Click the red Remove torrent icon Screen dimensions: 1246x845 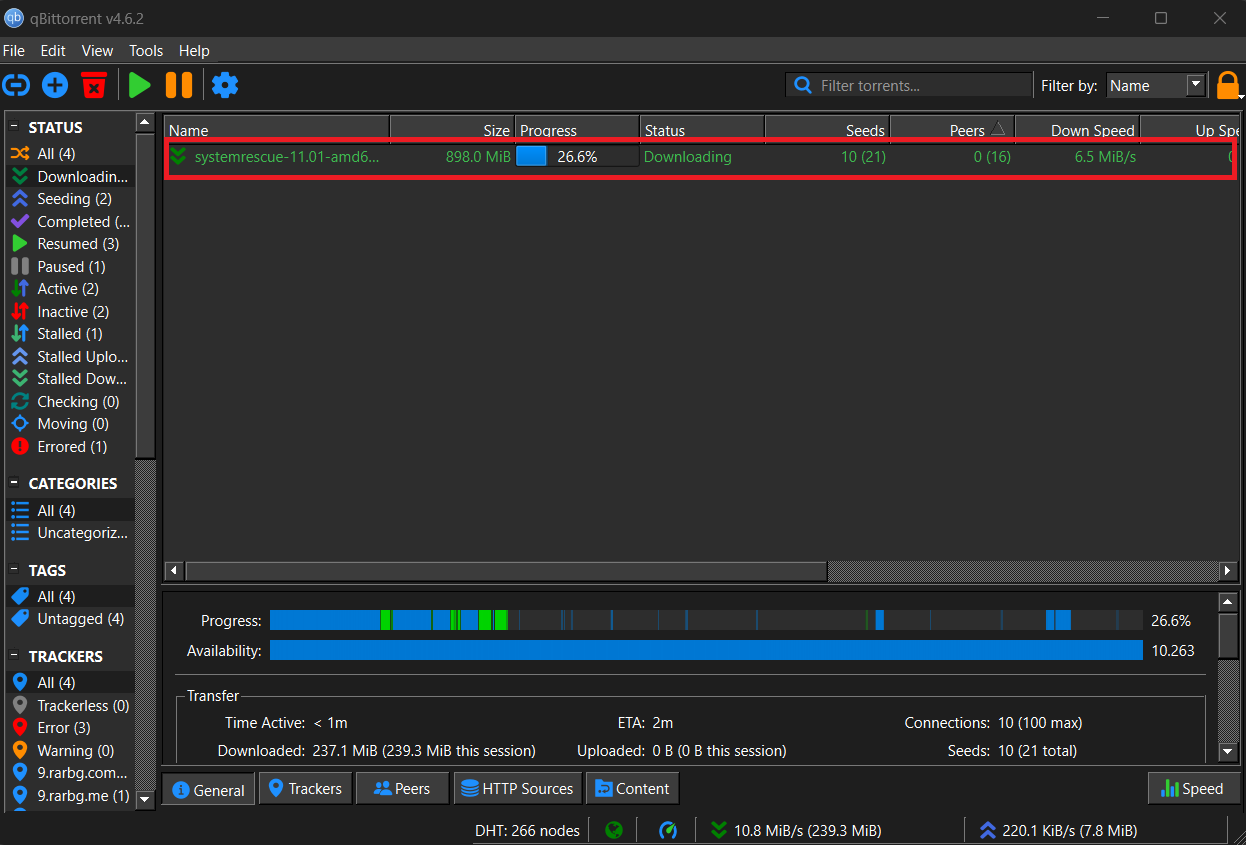click(94, 85)
